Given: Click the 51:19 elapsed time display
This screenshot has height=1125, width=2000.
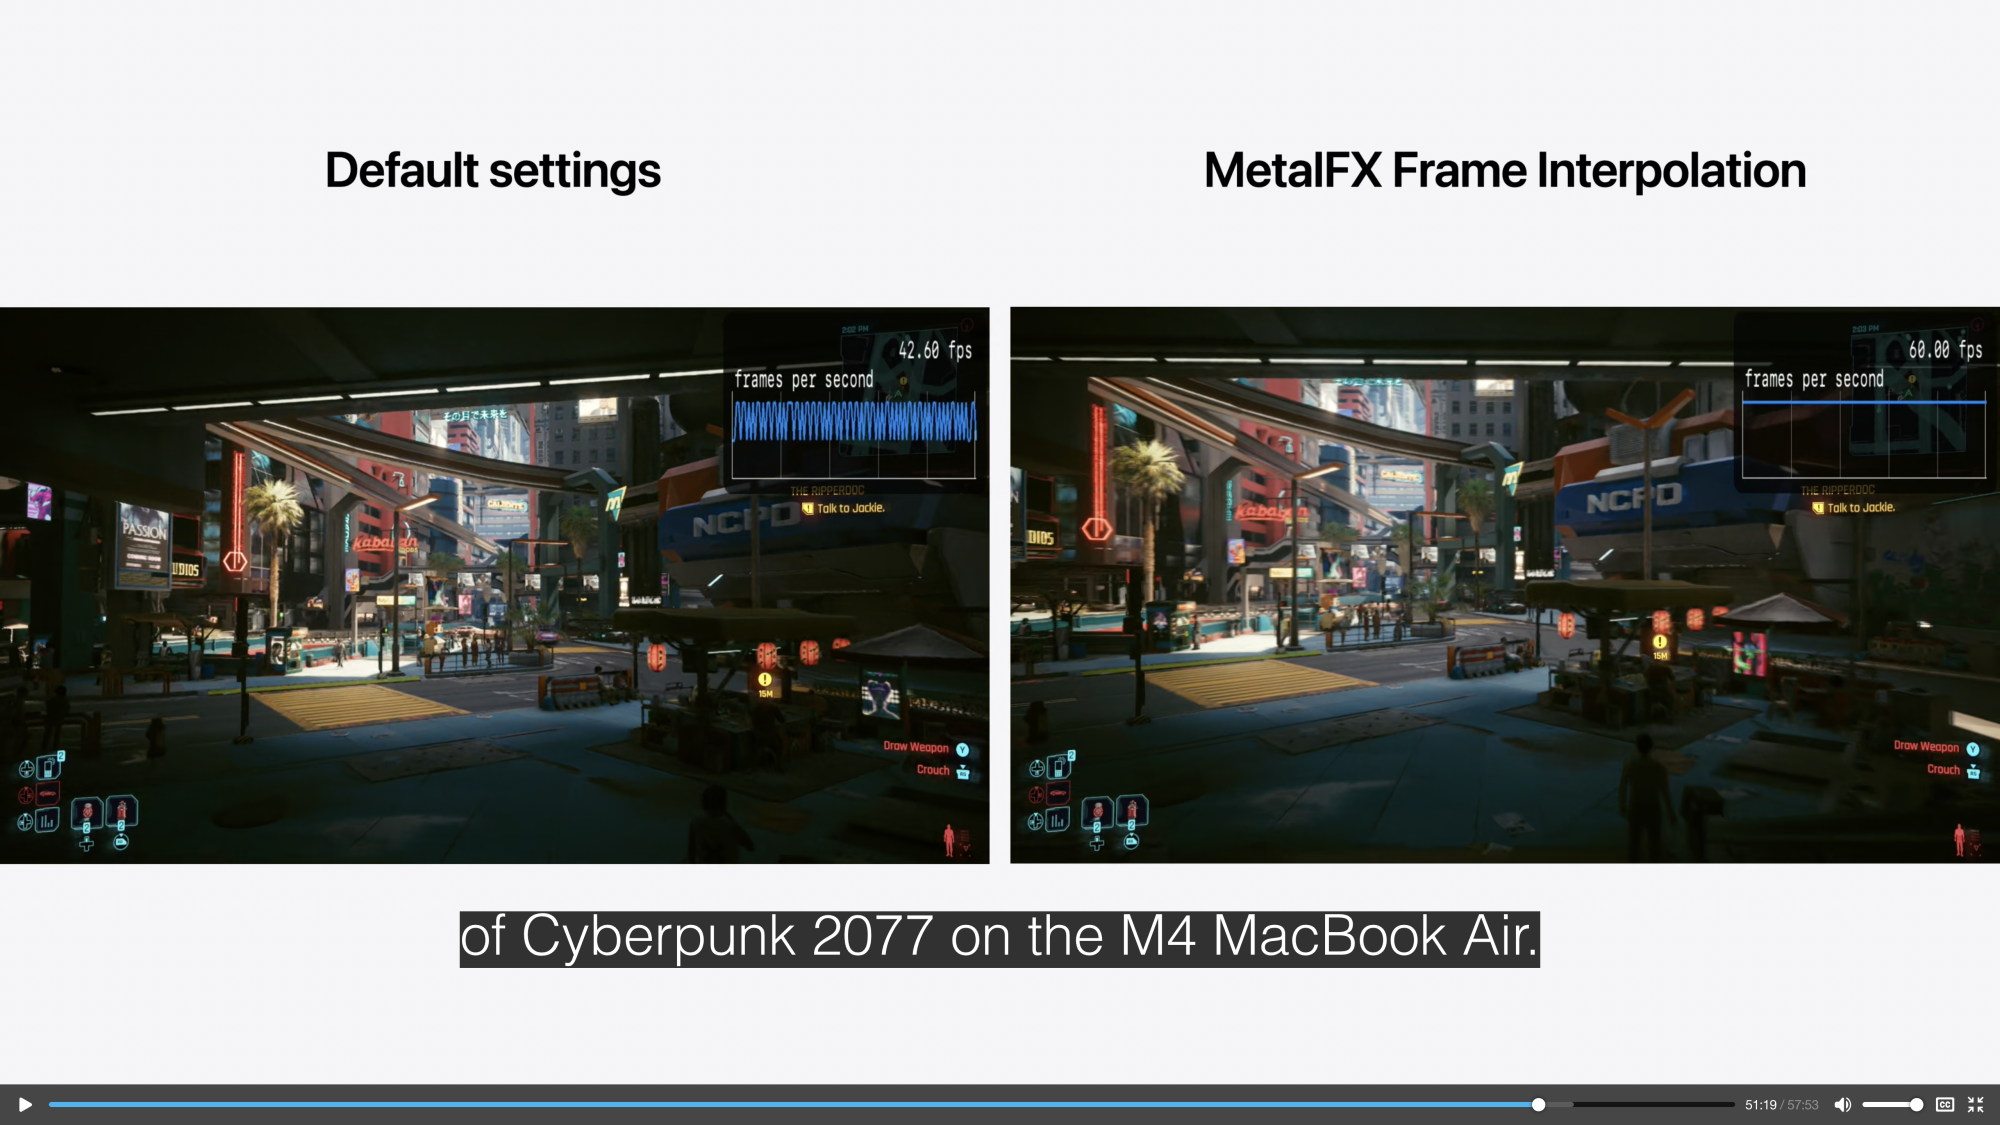Looking at the screenshot, I should pyautogui.click(x=1760, y=1105).
